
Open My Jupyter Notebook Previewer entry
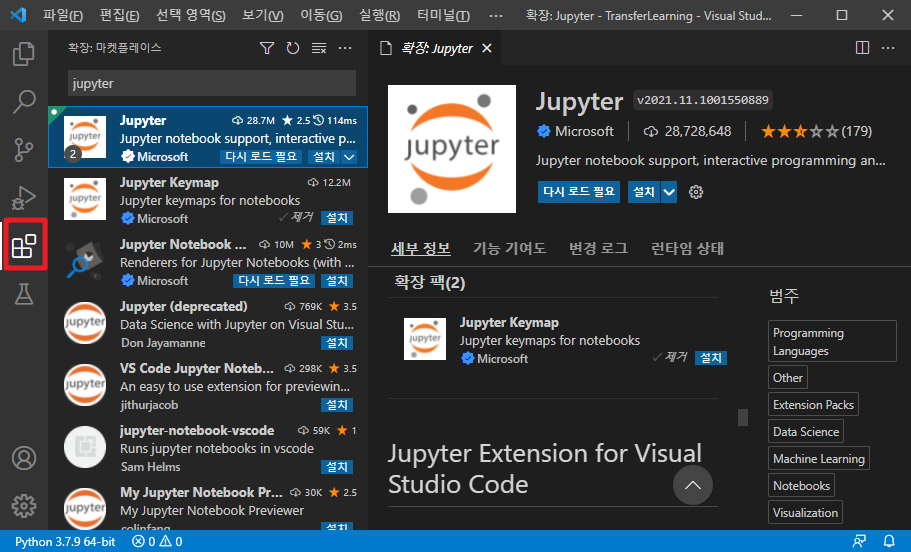(208, 508)
